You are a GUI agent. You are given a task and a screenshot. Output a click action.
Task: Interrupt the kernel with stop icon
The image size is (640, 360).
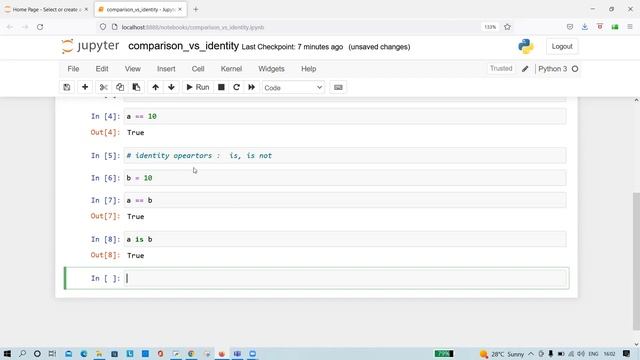tap(221, 87)
